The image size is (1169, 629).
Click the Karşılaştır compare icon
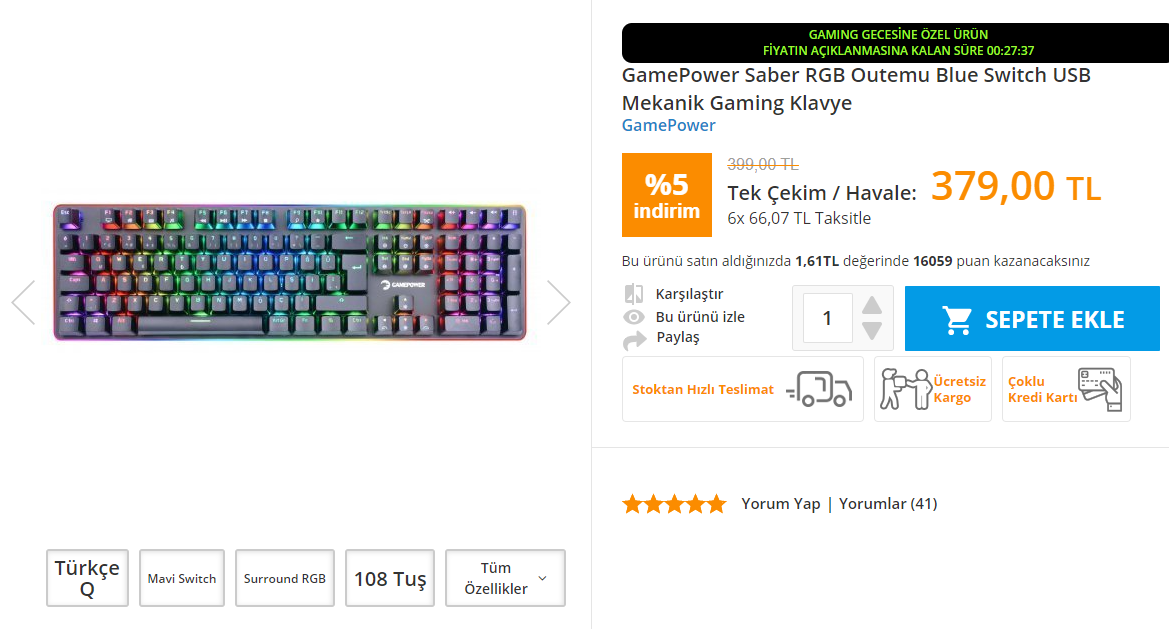coord(633,294)
